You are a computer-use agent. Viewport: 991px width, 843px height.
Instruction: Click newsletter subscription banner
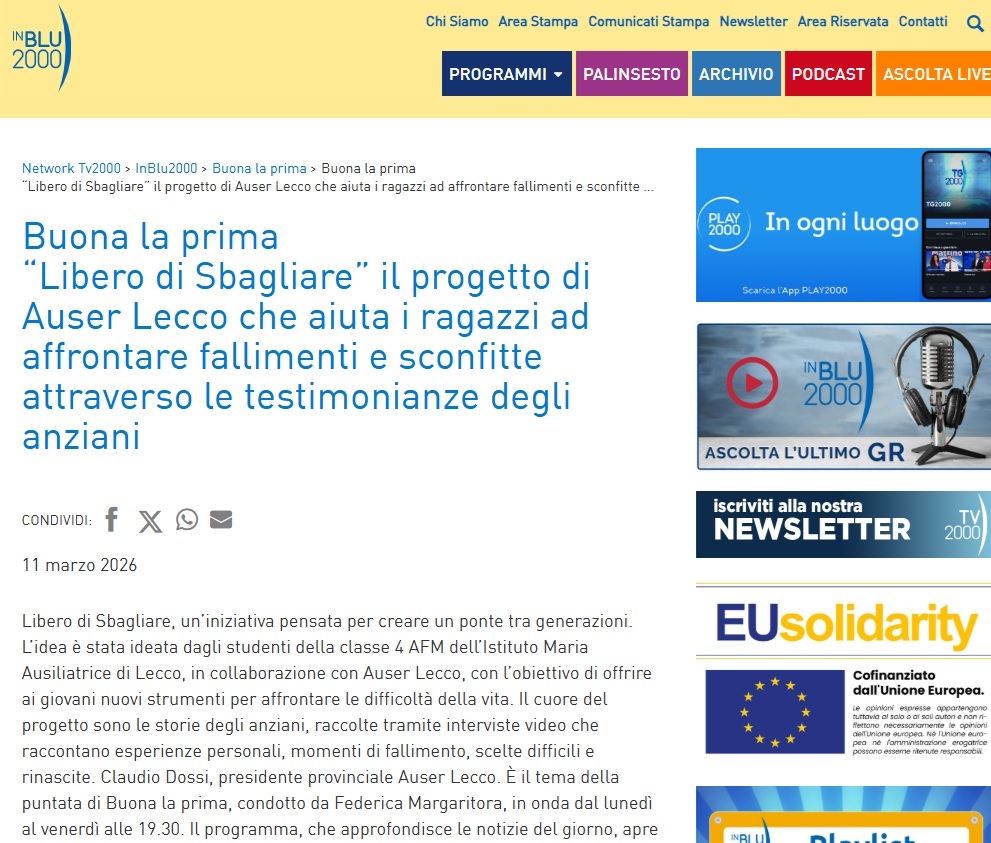[x=843, y=524]
